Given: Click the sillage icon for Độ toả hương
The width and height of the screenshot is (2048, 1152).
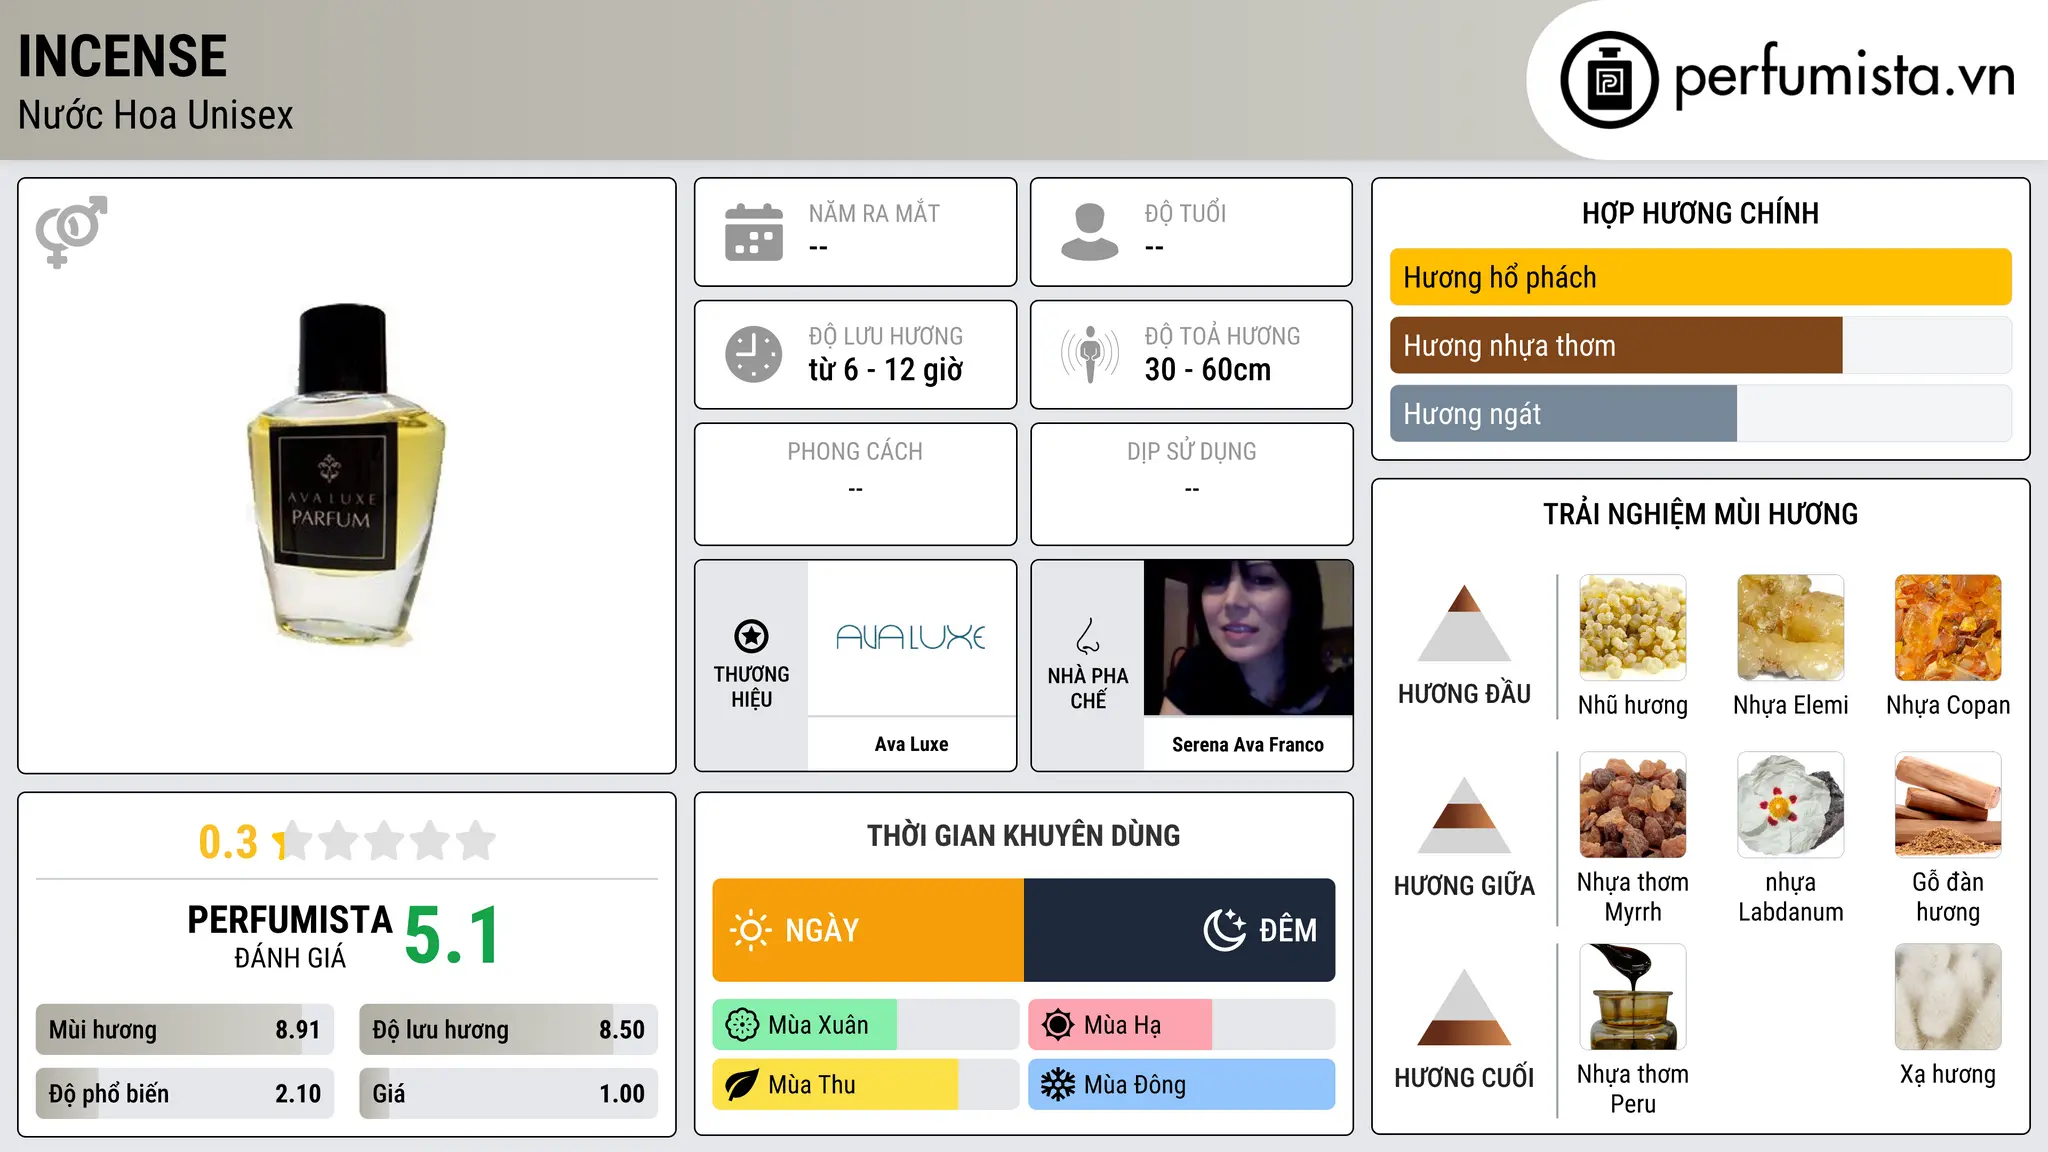Looking at the screenshot, I should click(1090, 354).
